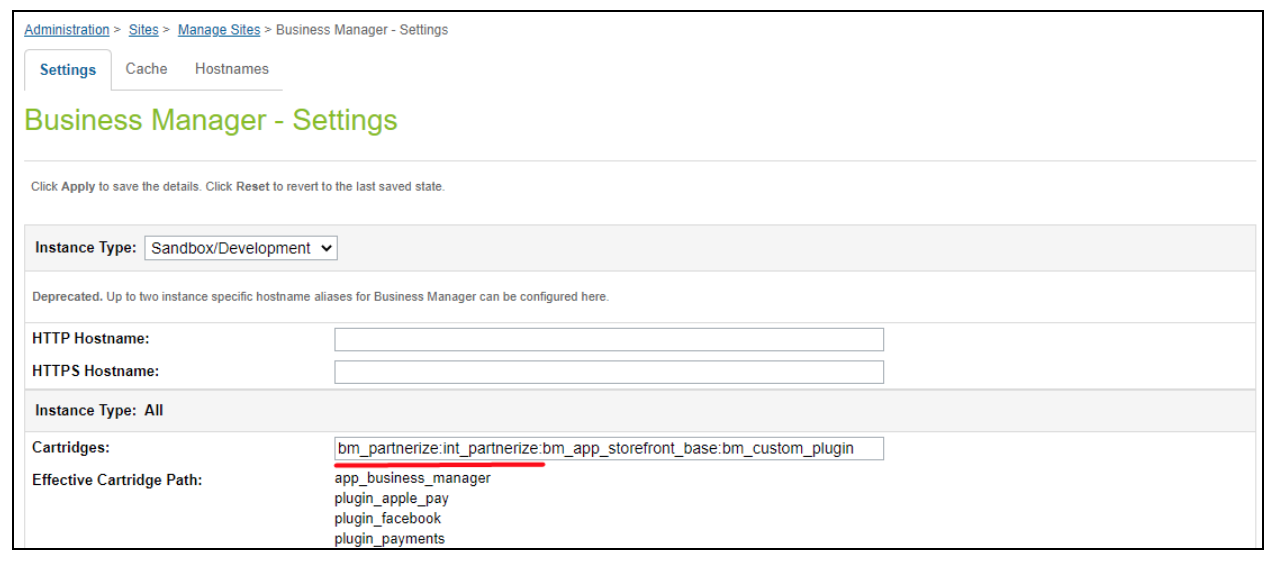Click the Business Manager - Settings heading

(211, 120)
